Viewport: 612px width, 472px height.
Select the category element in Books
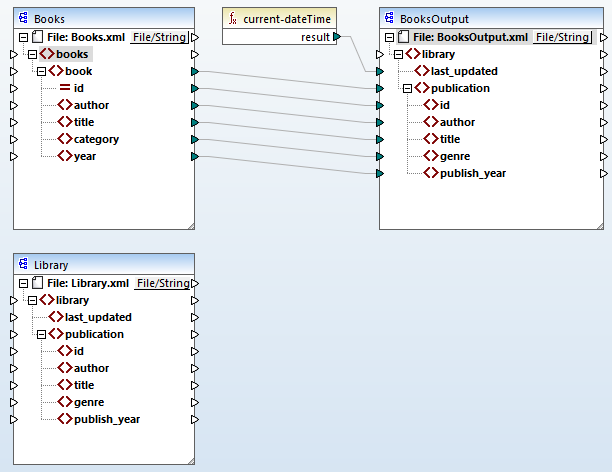pos(95,139)
